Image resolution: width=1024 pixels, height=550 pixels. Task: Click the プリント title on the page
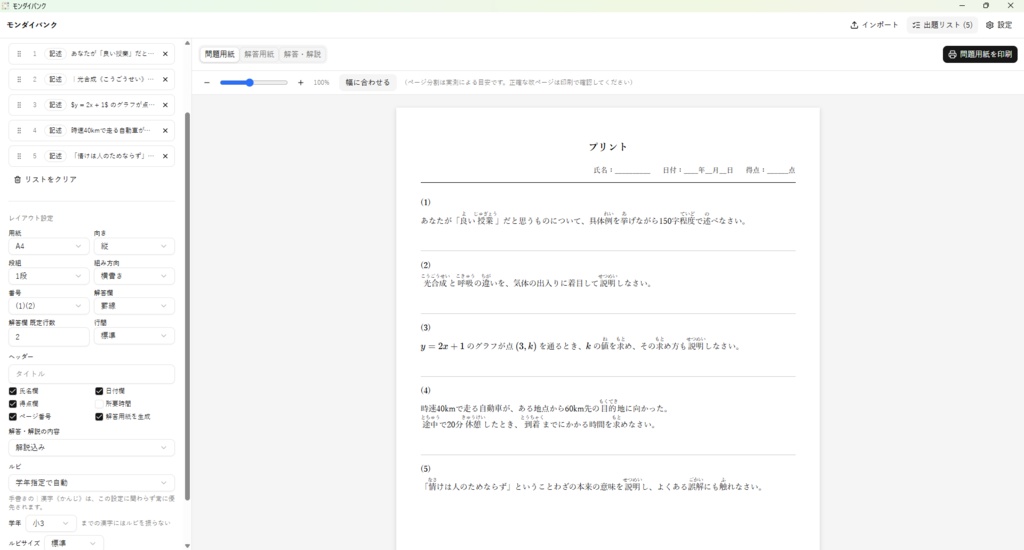[x=608, y=147]
